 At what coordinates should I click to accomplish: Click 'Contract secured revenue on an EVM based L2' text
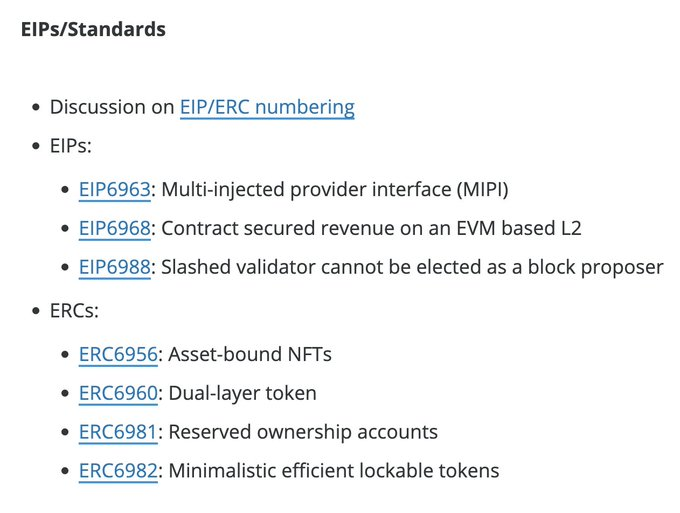371,229
